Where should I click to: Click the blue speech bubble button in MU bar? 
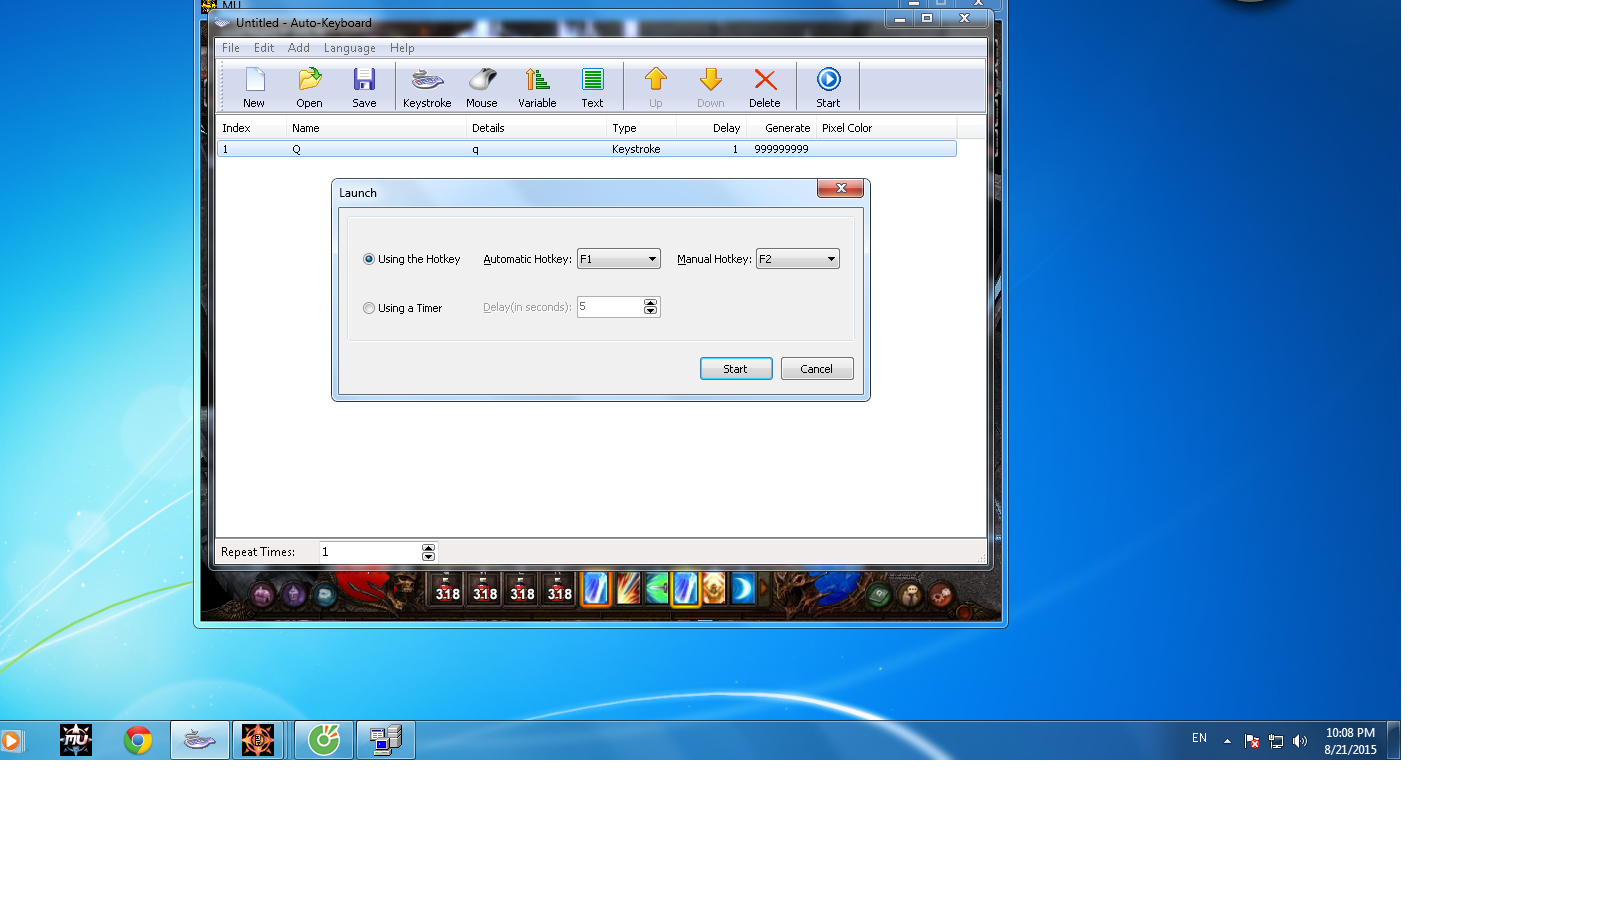coord(325,595)
